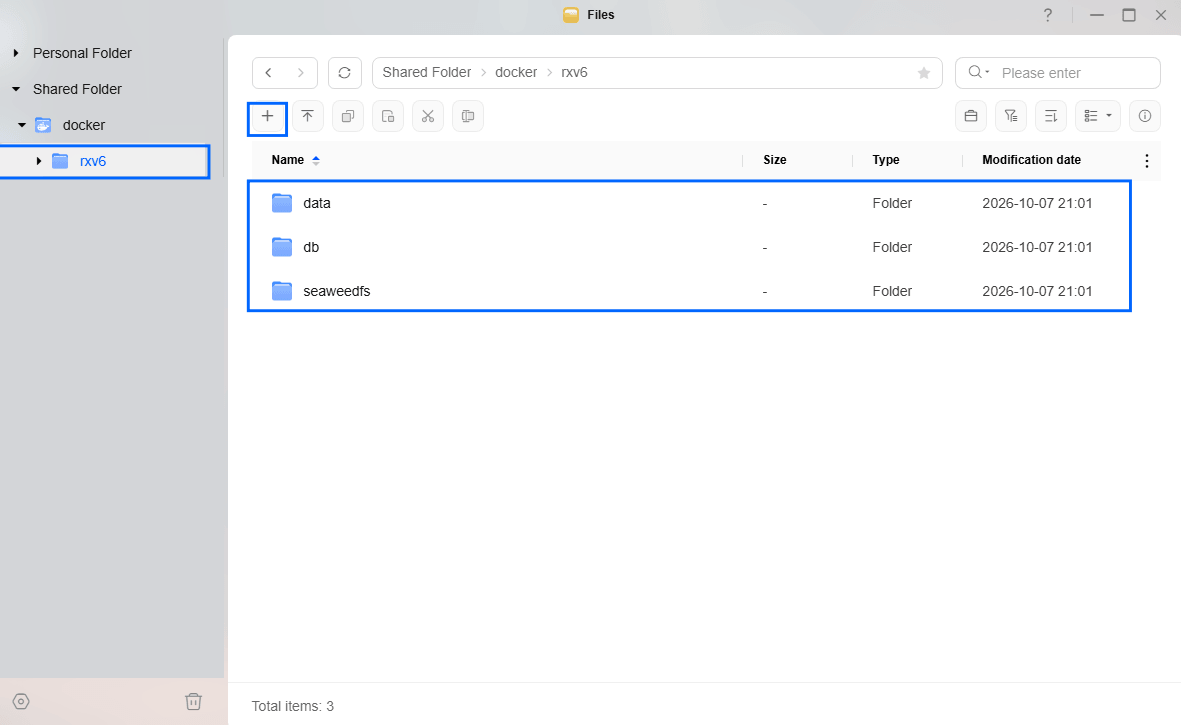
Task: Click rxv6 in breadcrumb path
Action: tap(574, 72)
